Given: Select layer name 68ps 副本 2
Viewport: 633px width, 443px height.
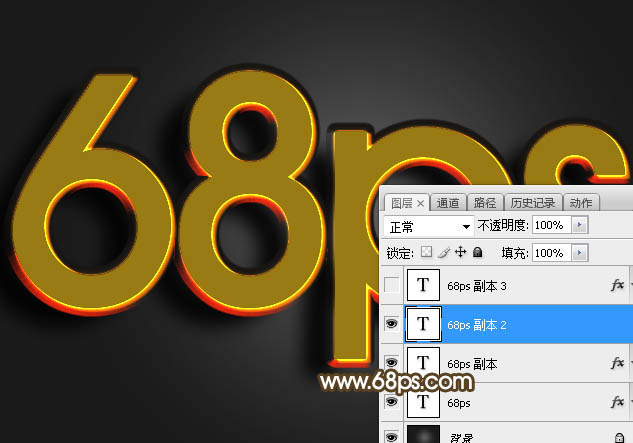Looking at the screenshot, I should click(x=476, y=325).
